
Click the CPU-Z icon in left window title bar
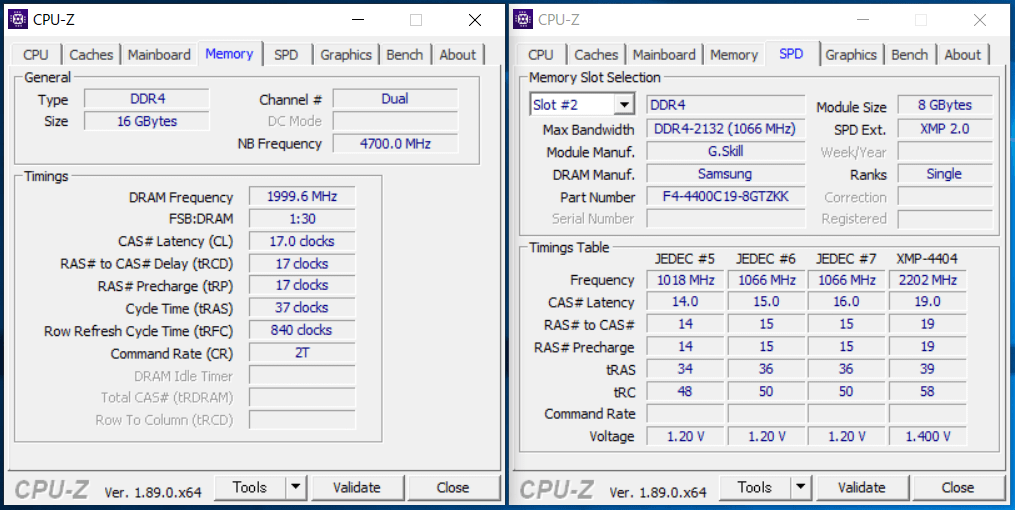(18, 19)
